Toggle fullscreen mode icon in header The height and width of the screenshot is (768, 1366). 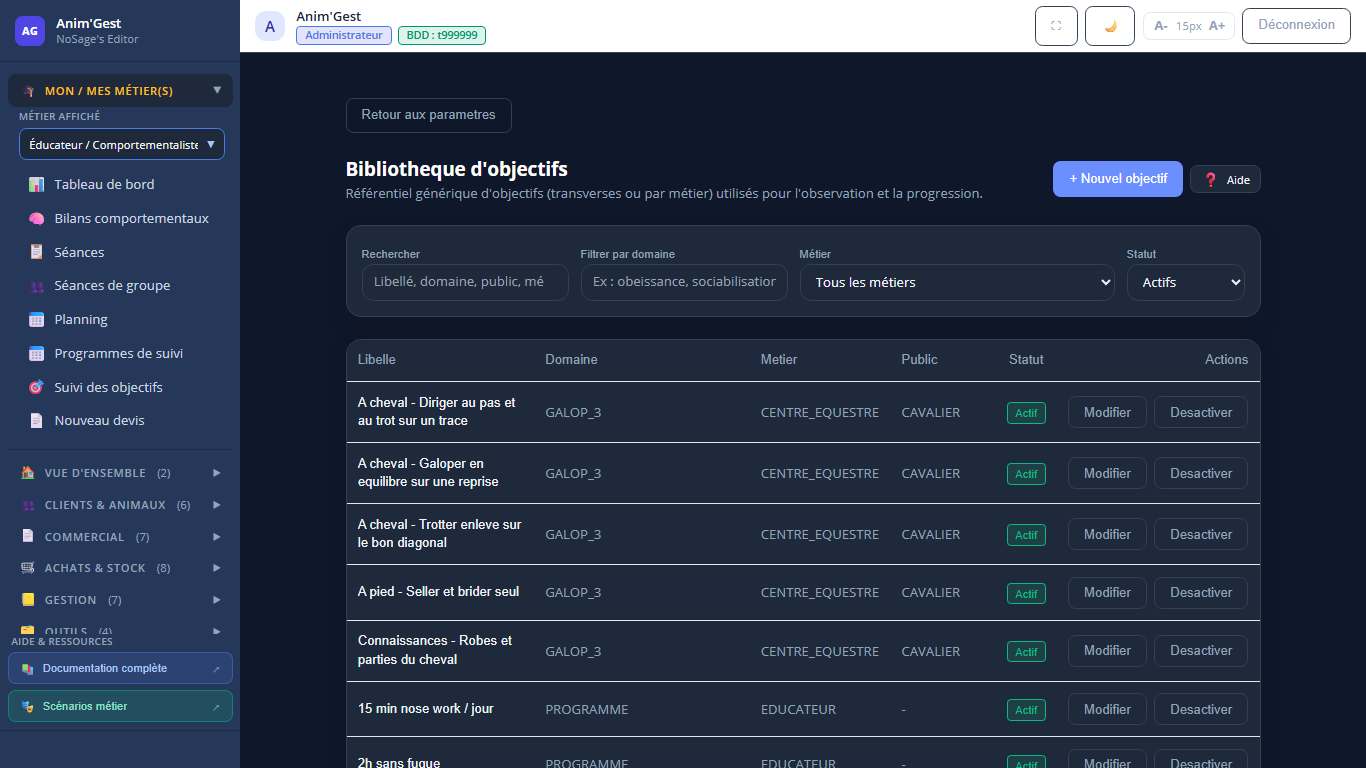coord(1056,26)
